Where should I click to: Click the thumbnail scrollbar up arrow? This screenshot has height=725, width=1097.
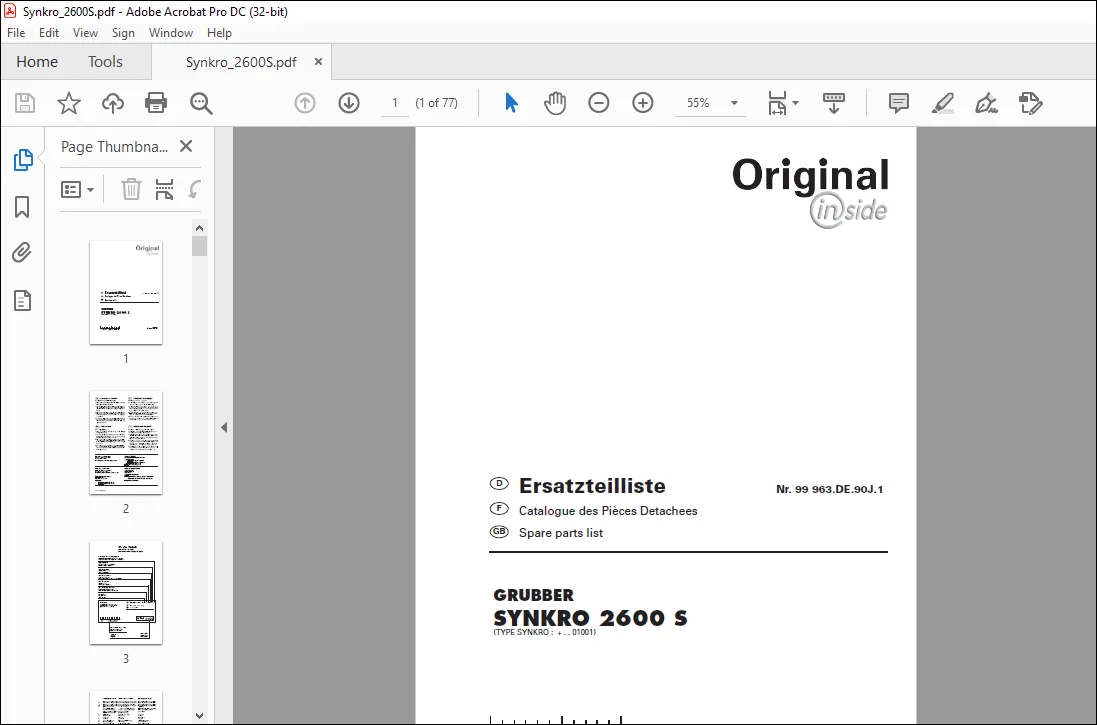click(199, 228)
